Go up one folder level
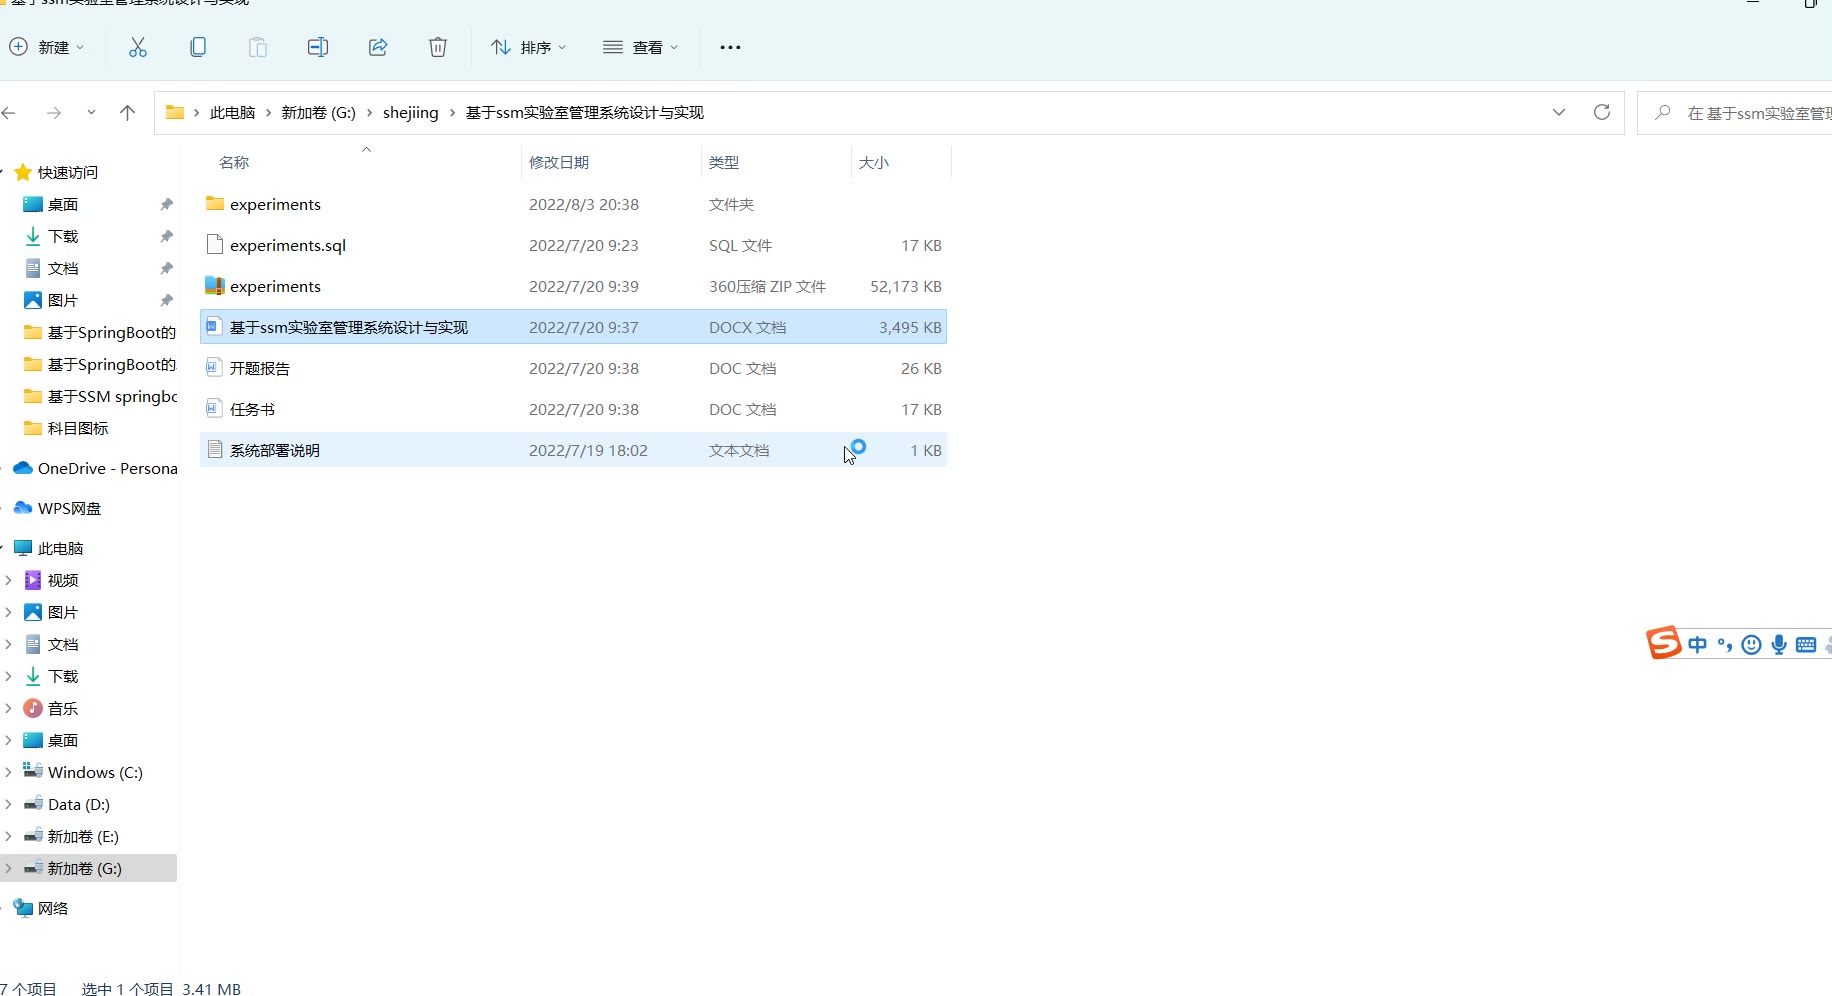The image size is (1832, 996). click(x=127, y=113)
